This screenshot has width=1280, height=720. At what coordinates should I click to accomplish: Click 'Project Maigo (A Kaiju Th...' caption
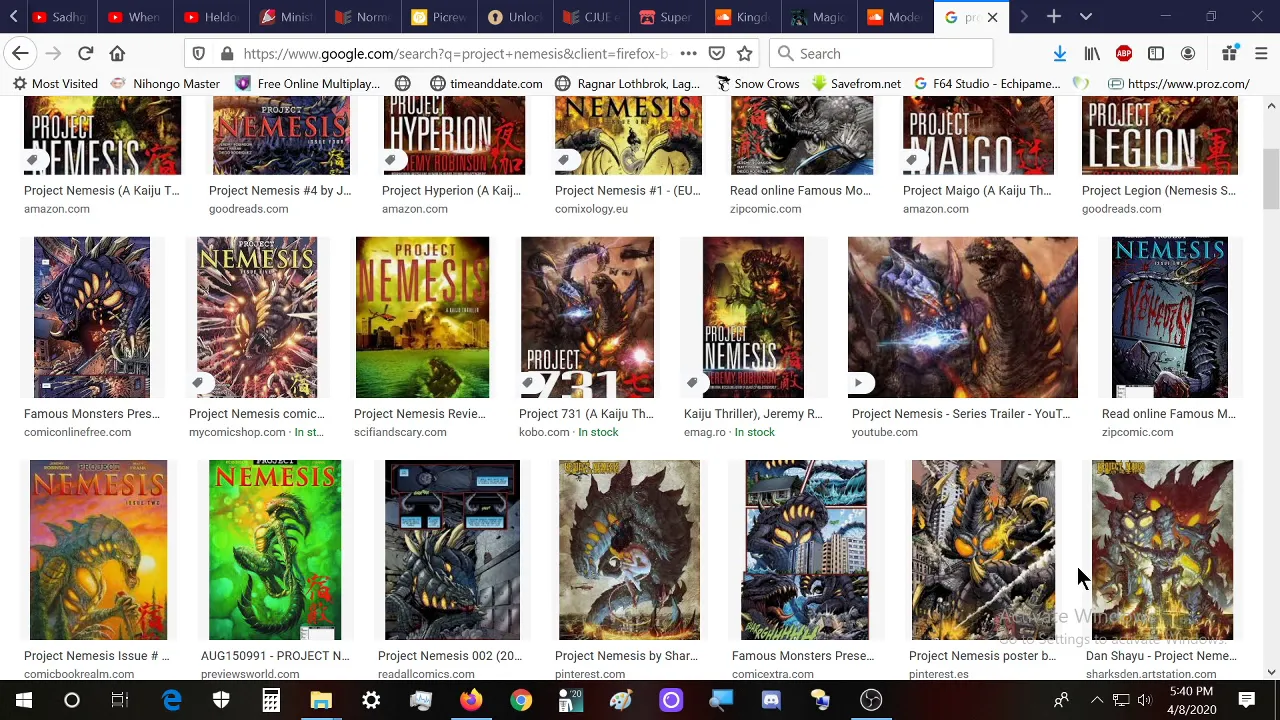point(977,190)
